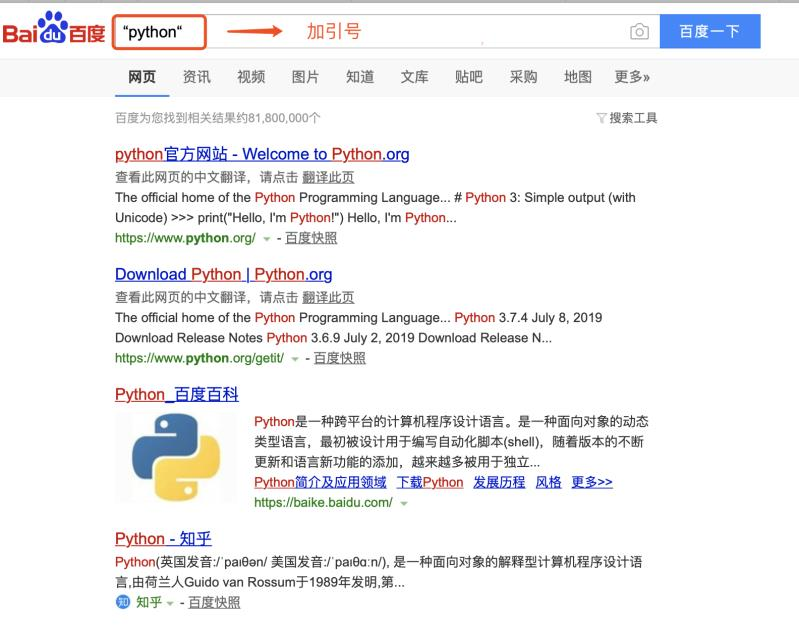The height and width of the screenshot is (625, 799).
Task: Open python官方网站 Welcome to Python.org result
Action: pyautogui.click(x=262, y=154)
